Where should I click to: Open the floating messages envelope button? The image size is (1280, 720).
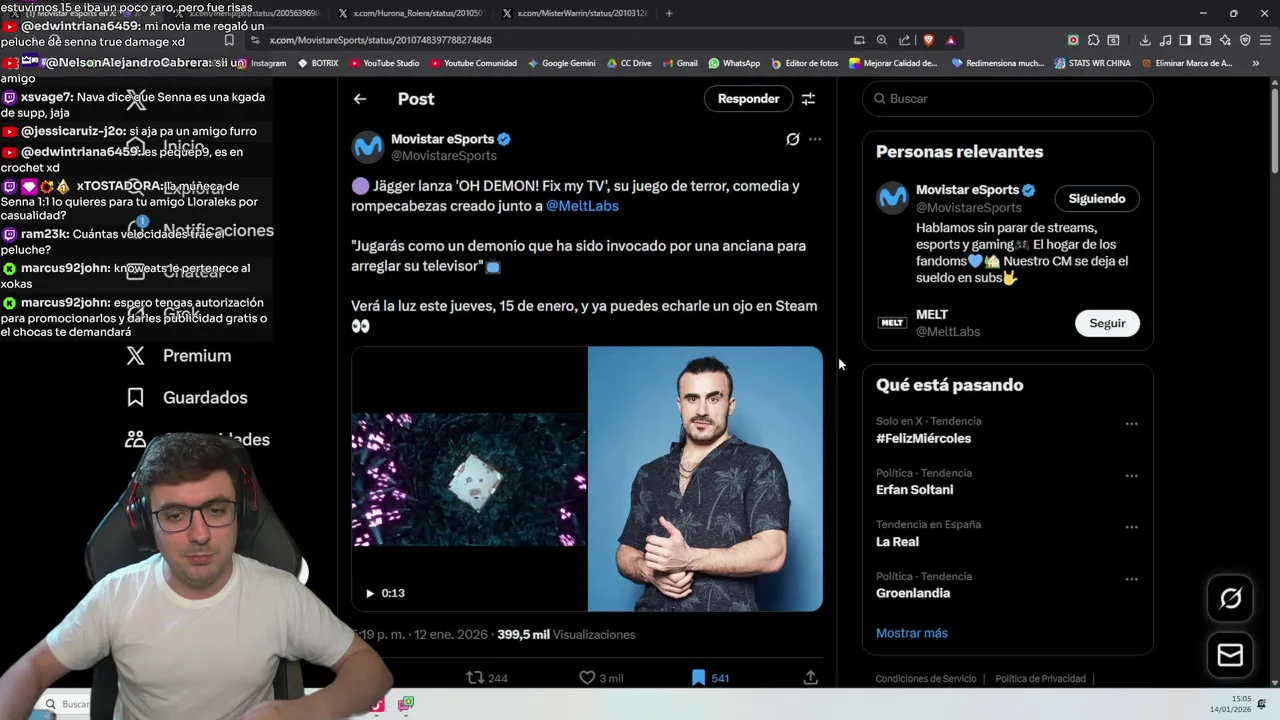coord(1230,655)
